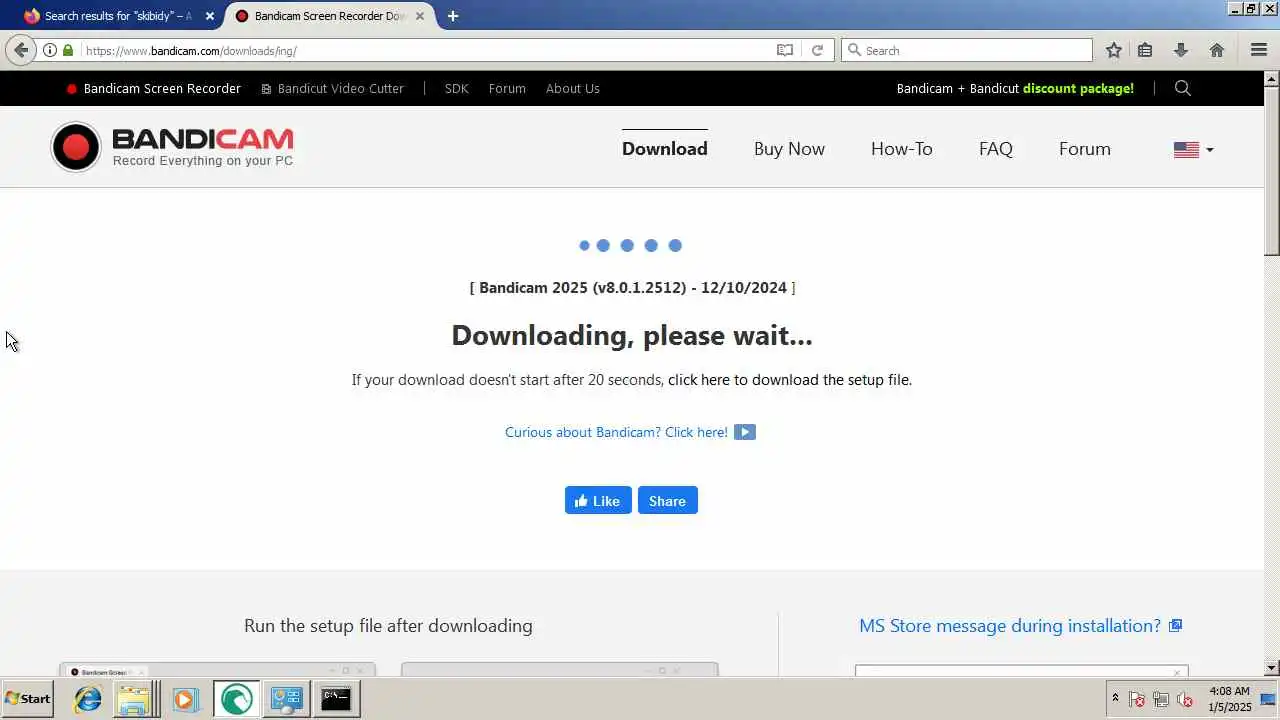Click the Facebook Share button
1280x720 pixels.
(667, 500)
